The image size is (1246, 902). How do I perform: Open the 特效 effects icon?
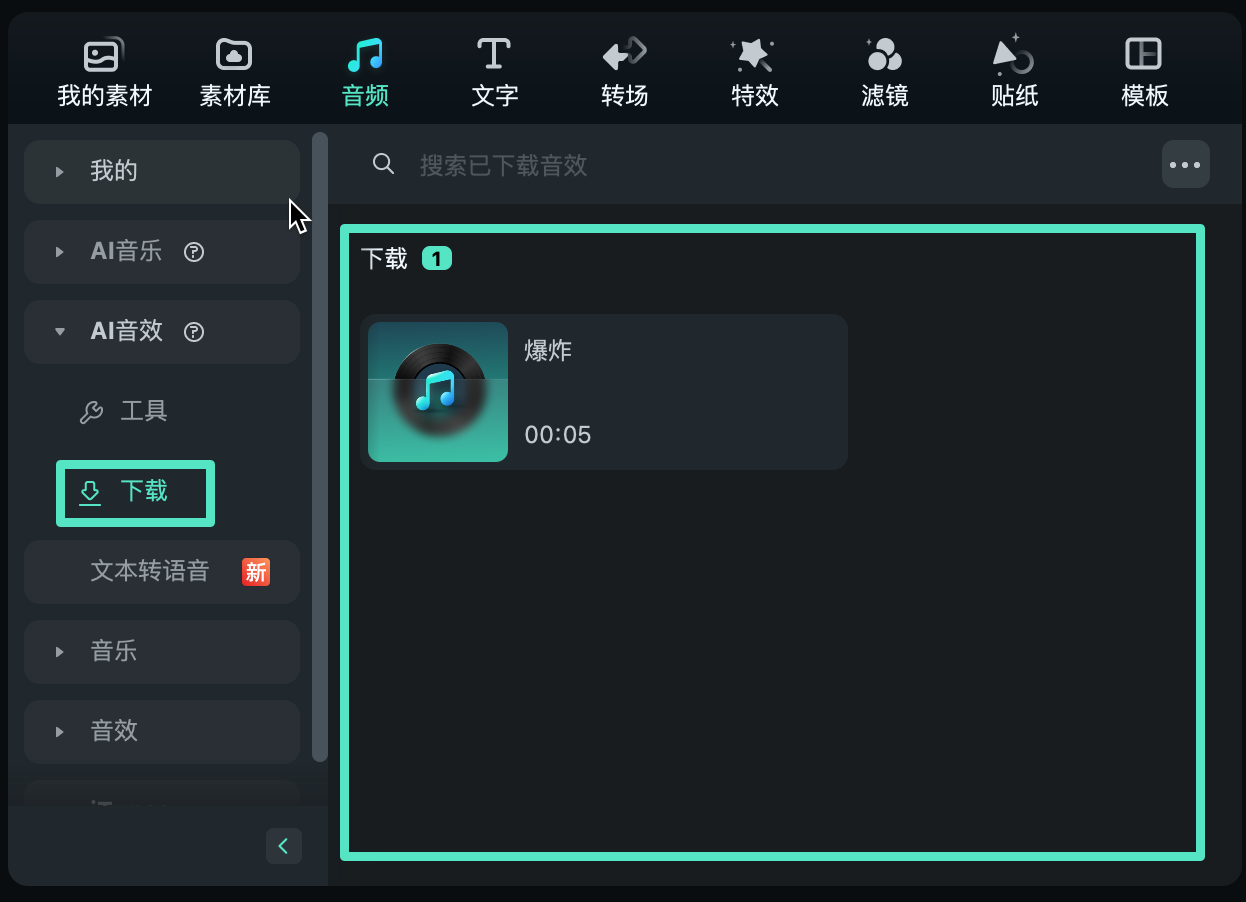[x=754, y=56]
